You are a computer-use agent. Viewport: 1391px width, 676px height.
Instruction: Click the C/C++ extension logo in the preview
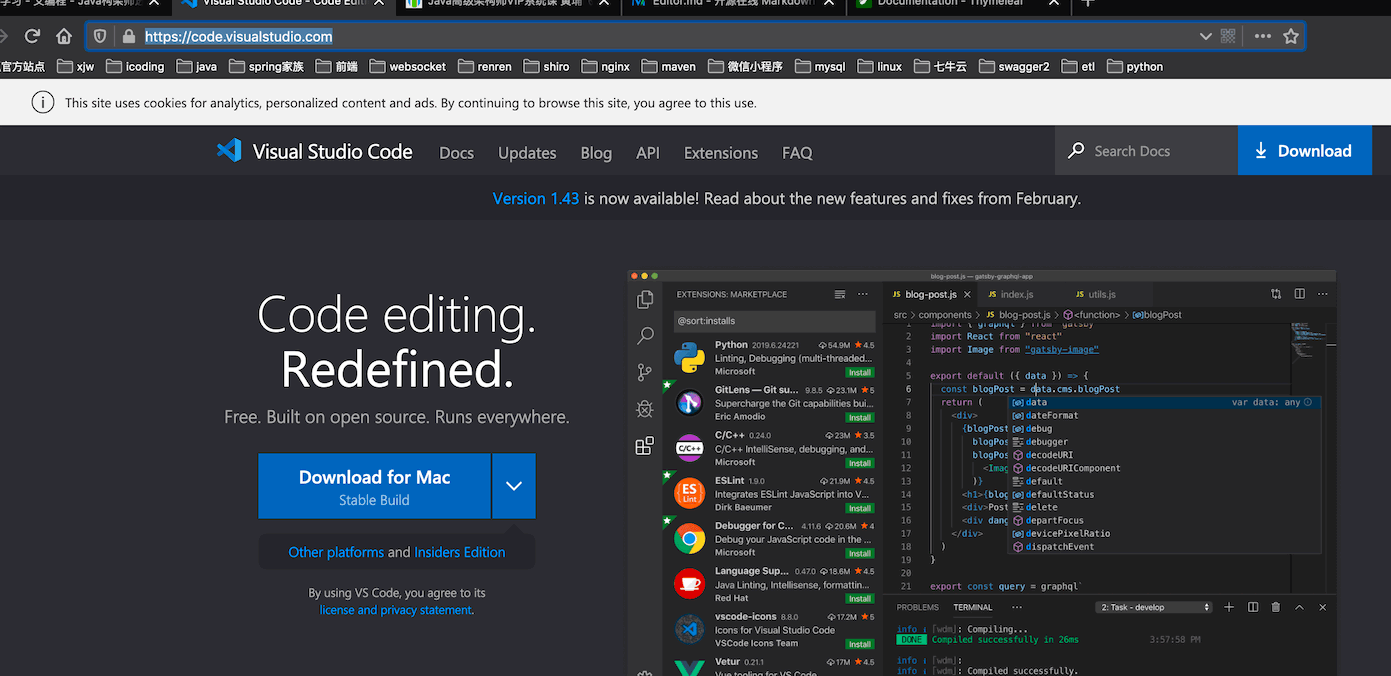[689, 448]
